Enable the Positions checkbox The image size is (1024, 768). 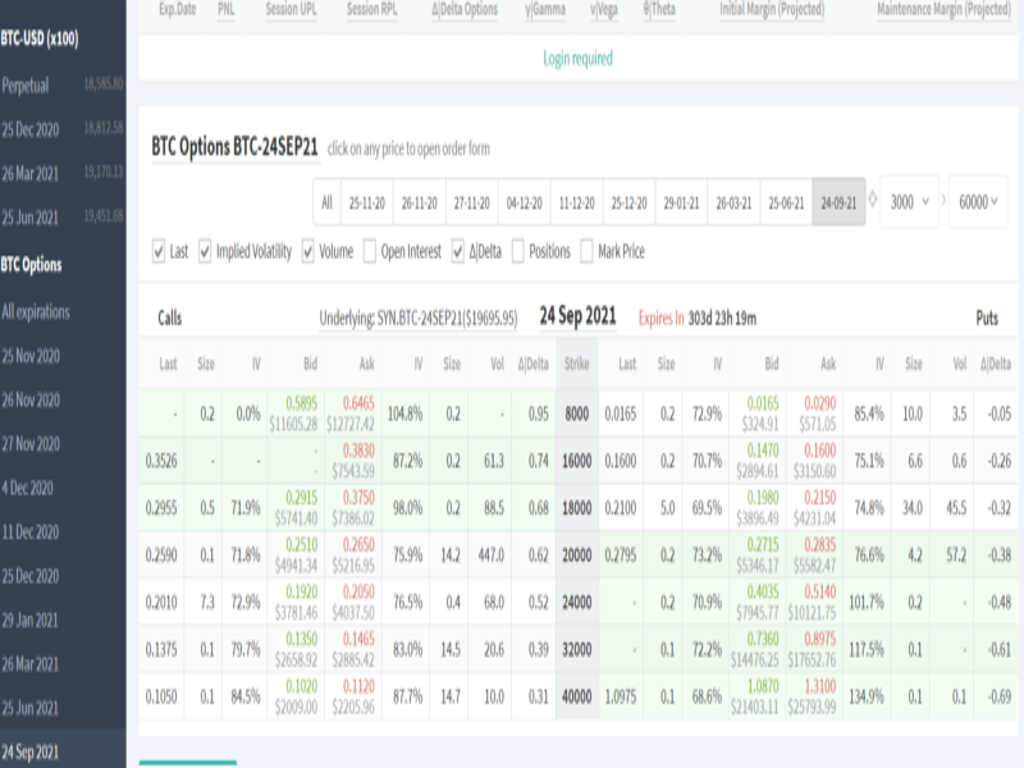(x=518, y=252)
